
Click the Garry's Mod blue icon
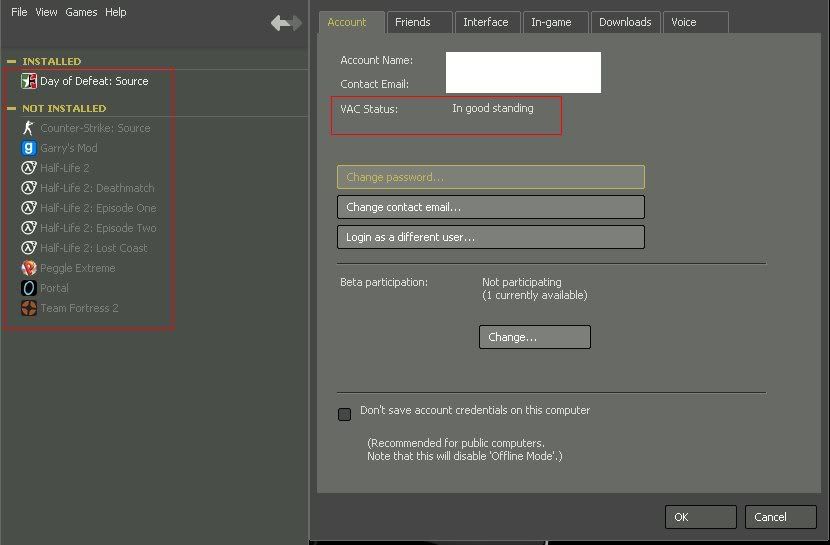coord(29,148)
